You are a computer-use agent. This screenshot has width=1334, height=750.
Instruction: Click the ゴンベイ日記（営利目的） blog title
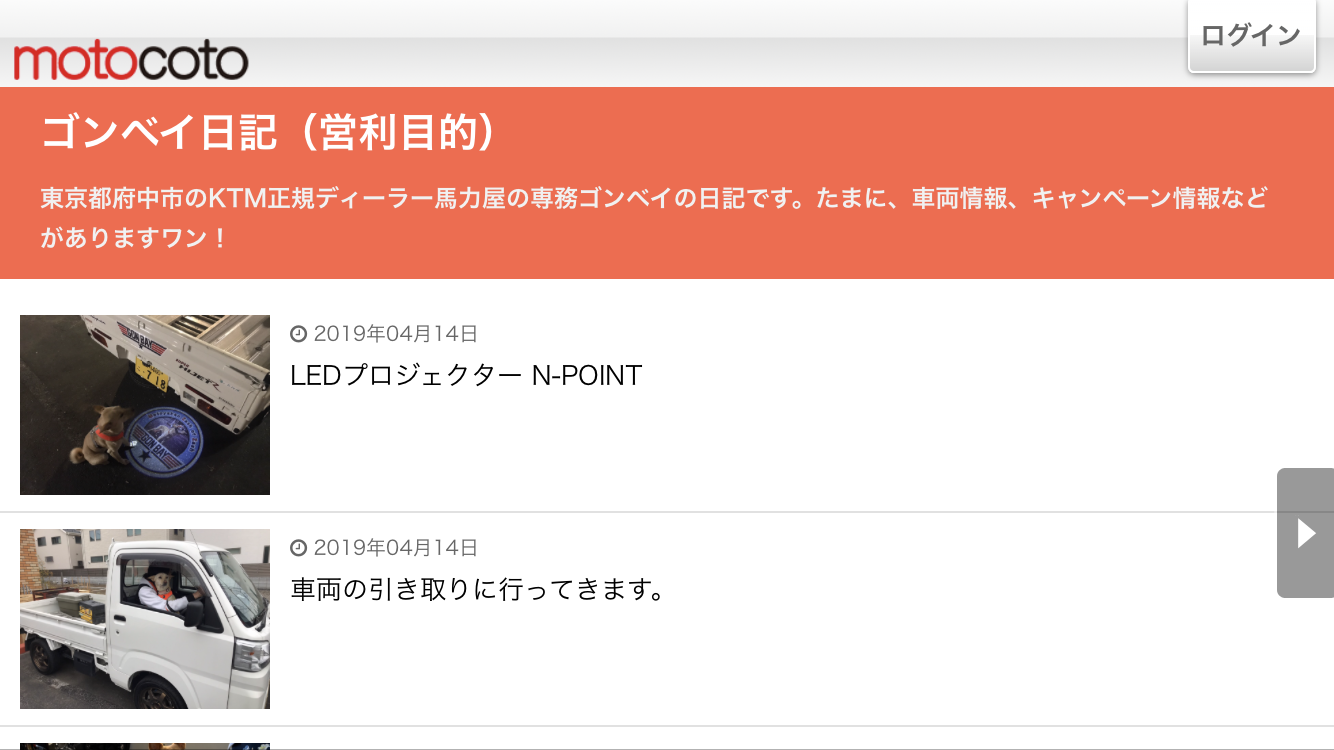coord(269,133)
